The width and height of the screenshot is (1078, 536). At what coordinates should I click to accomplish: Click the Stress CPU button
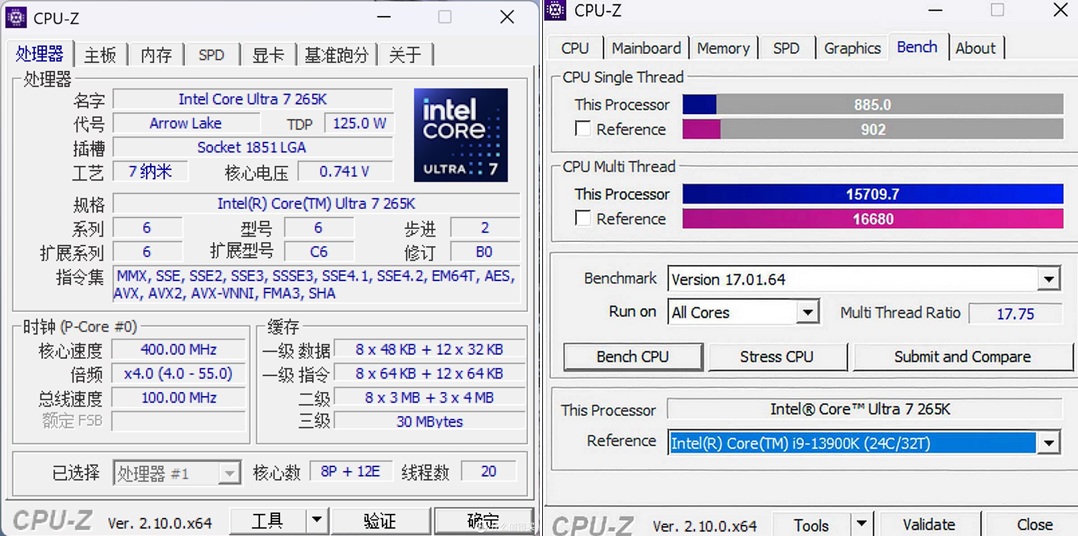coord(777,357)
